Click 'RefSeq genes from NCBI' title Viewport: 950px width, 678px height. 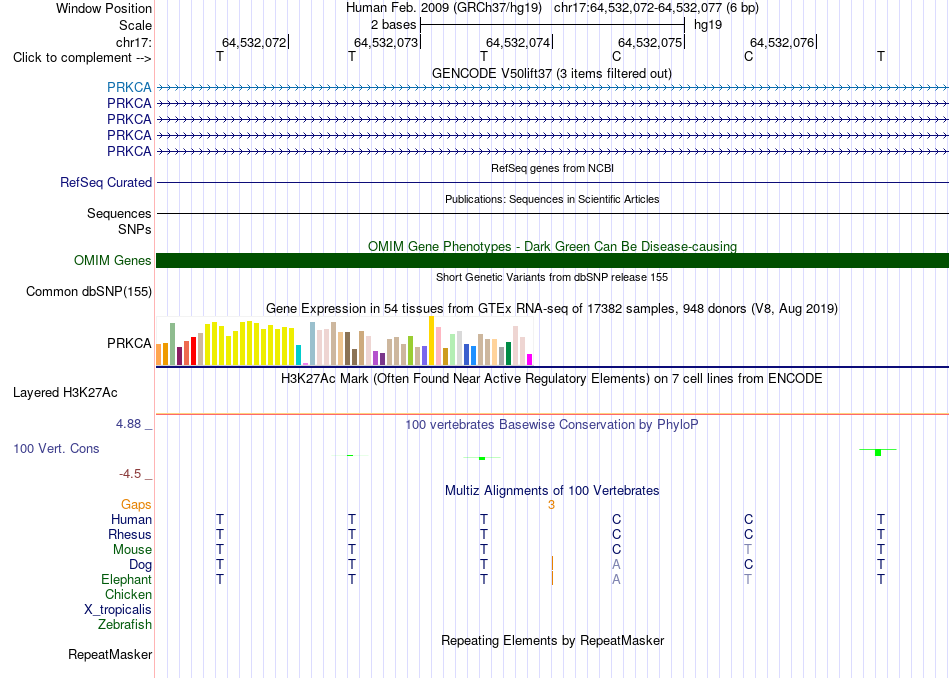(x=553, y=168)
